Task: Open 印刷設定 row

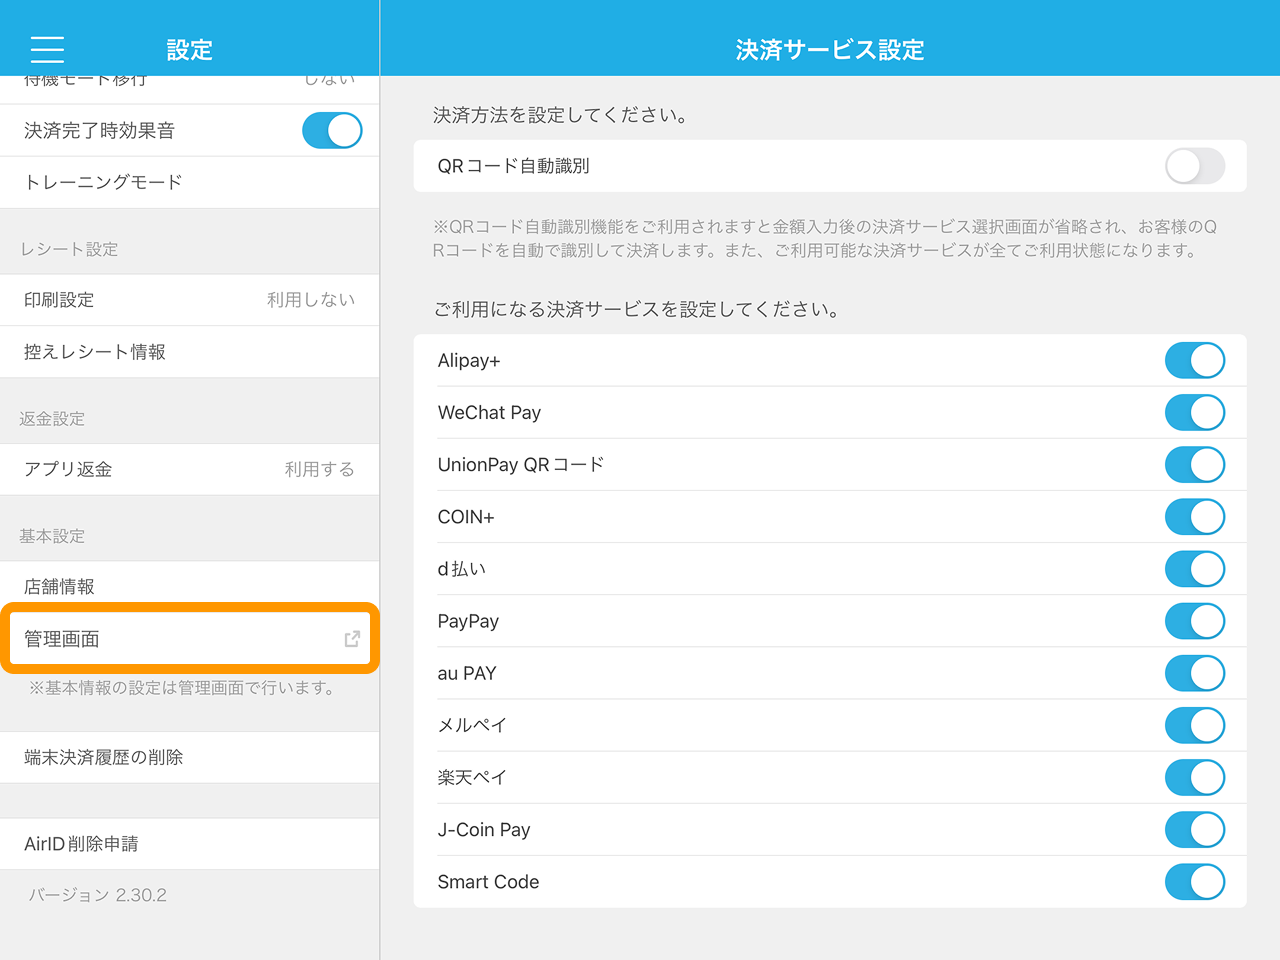Action: (x=190, y=300)
